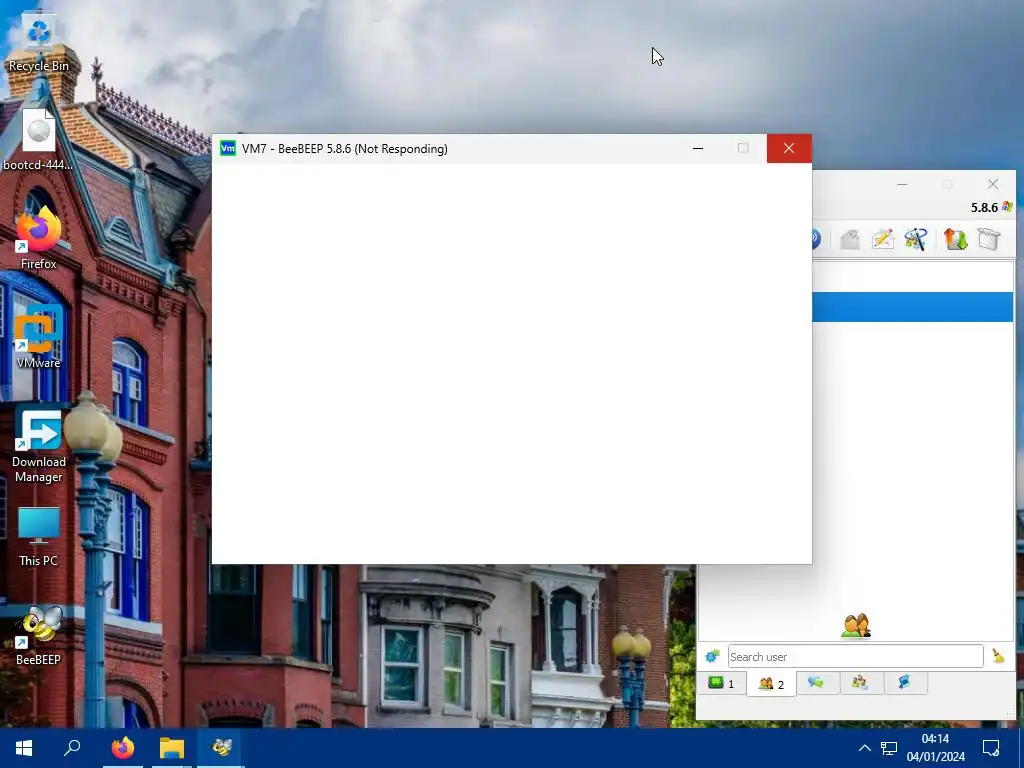
Task: Open the file transfer up-down arrows icon
Action: [x=955, y=239]
